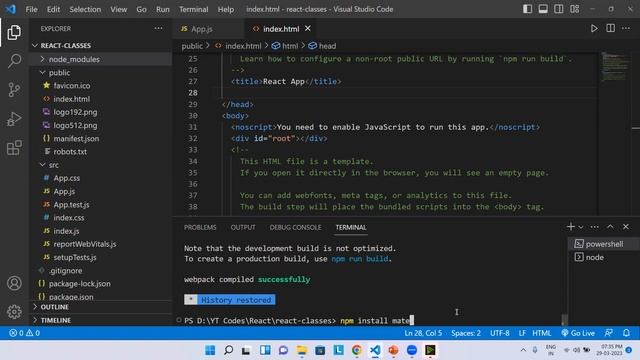
Task: Open terminal launch profile dropdown arrow
Action: [x=581, y=227]
